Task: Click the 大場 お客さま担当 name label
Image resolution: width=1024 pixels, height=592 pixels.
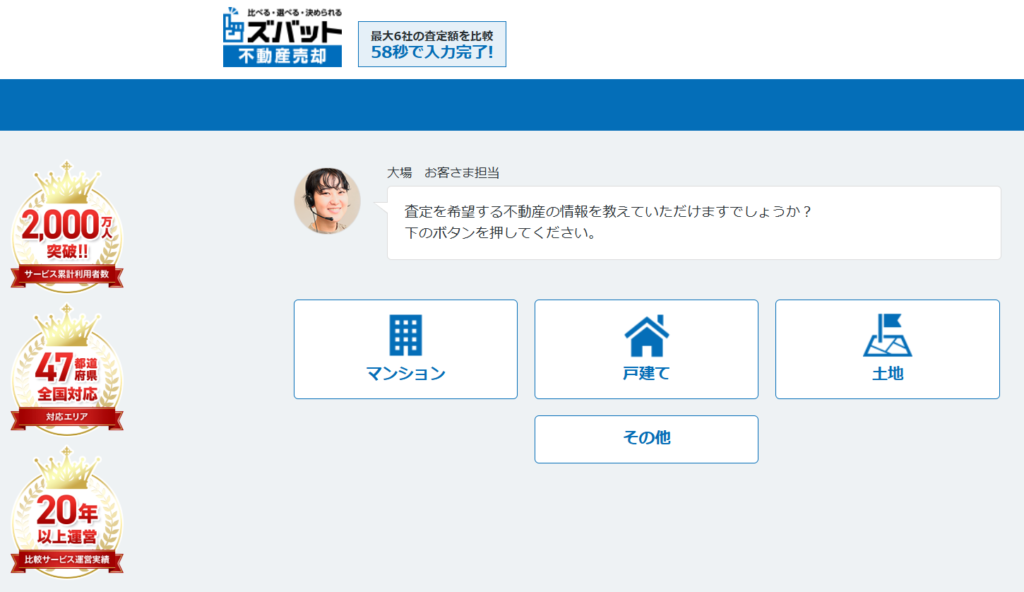Action: [x=443, y=173]
